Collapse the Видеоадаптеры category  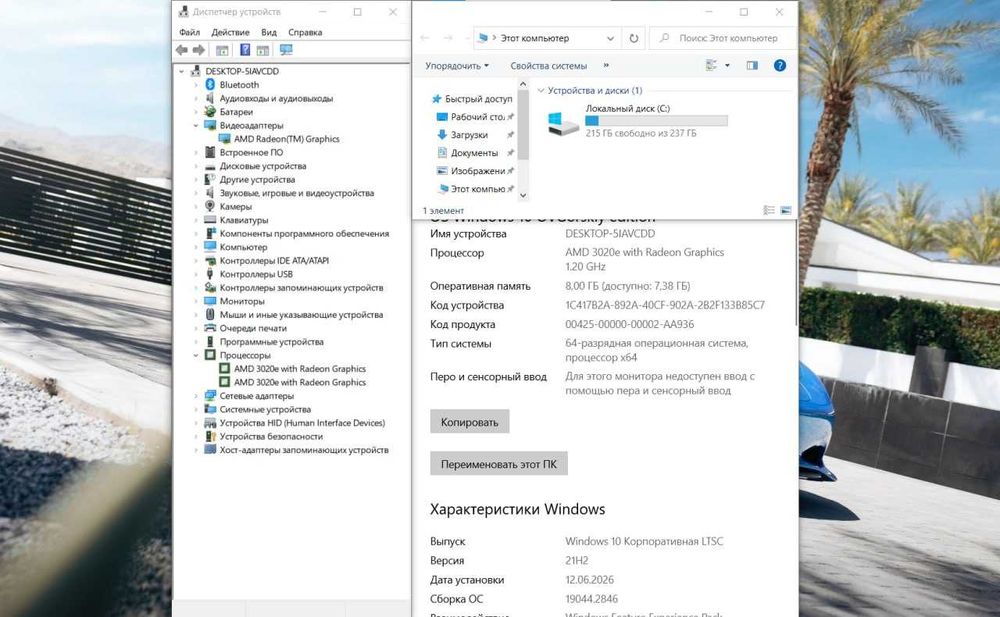[x=196, y=126]
